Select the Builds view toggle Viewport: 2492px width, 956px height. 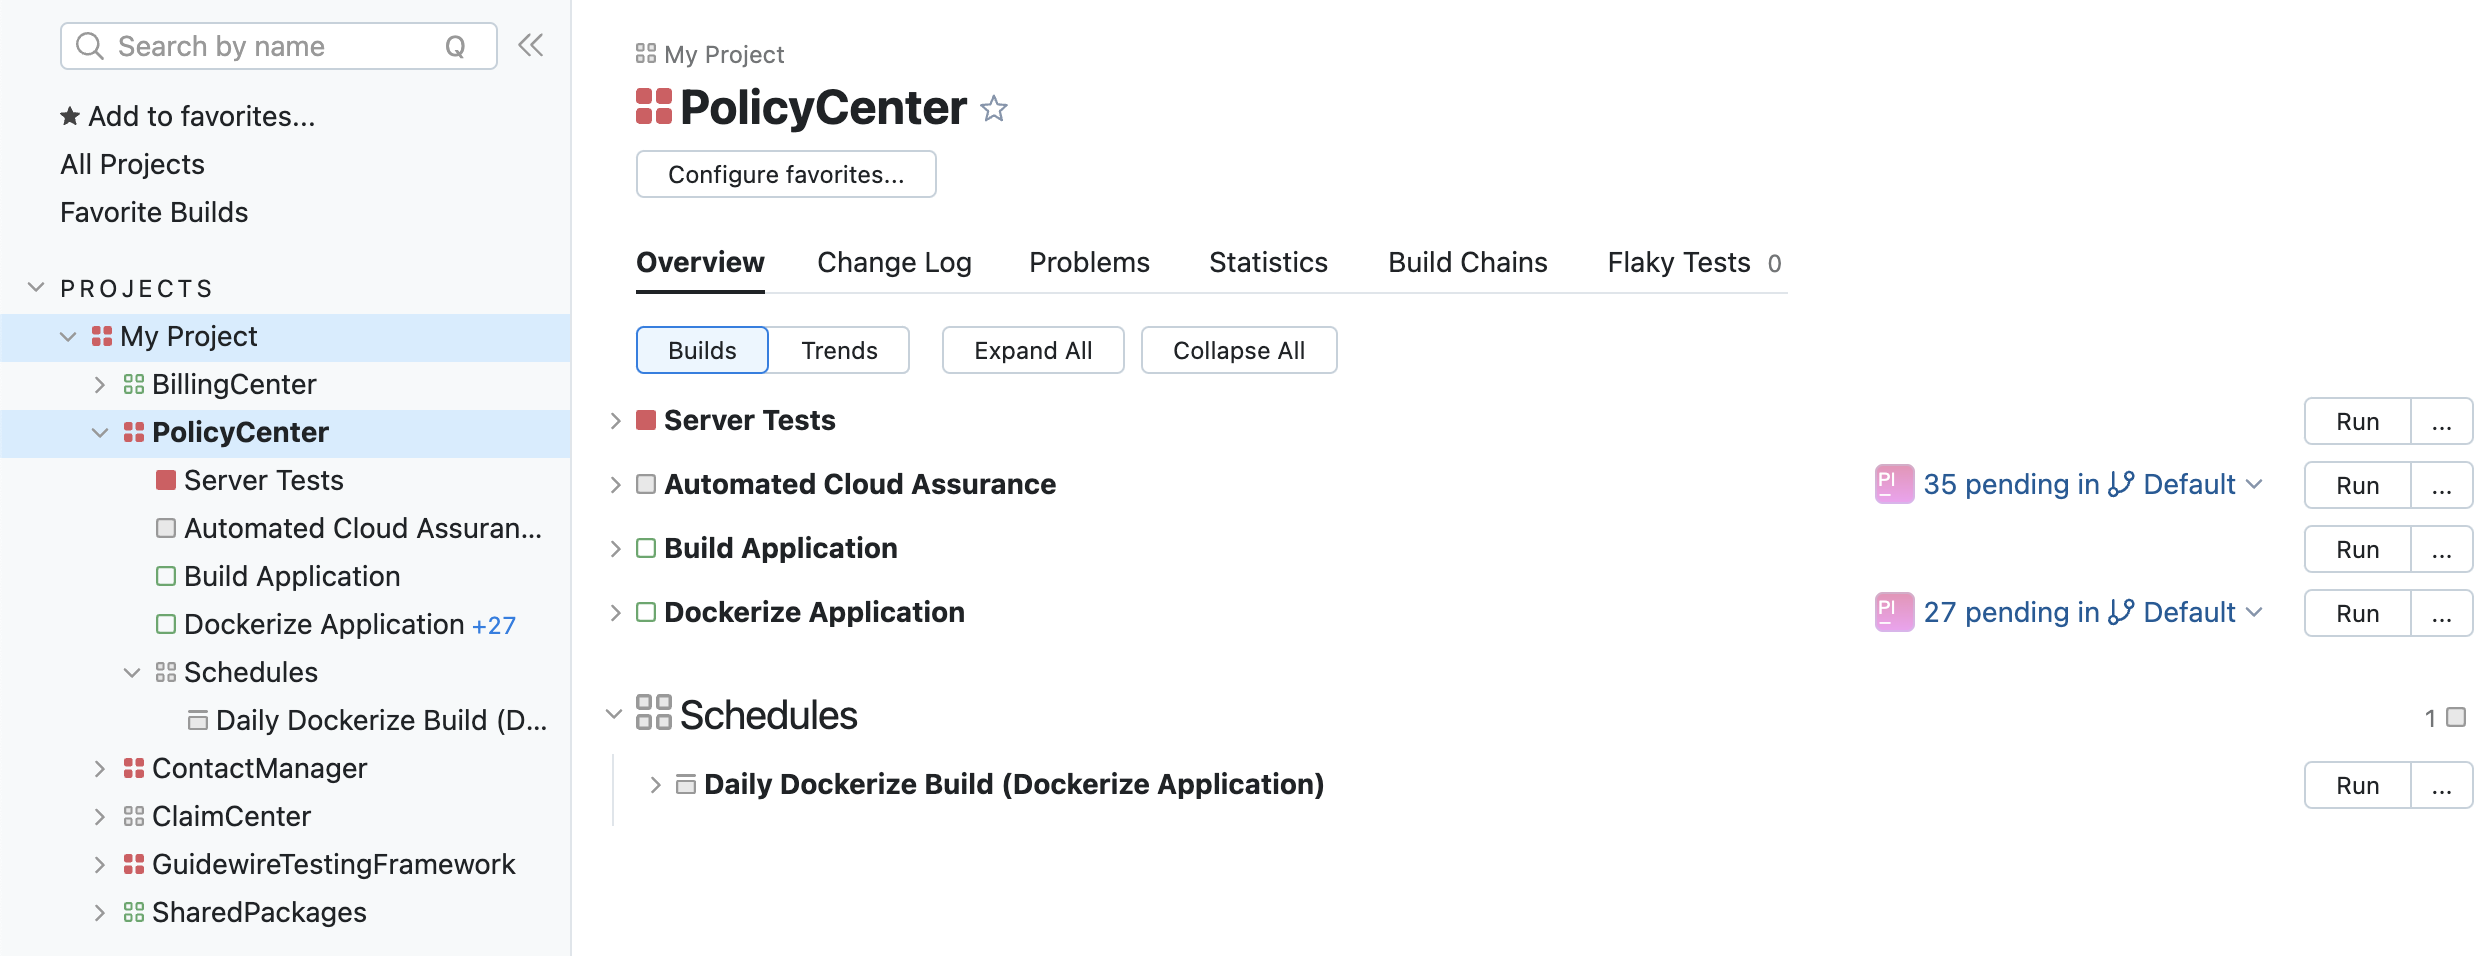(x=702, y=351)
